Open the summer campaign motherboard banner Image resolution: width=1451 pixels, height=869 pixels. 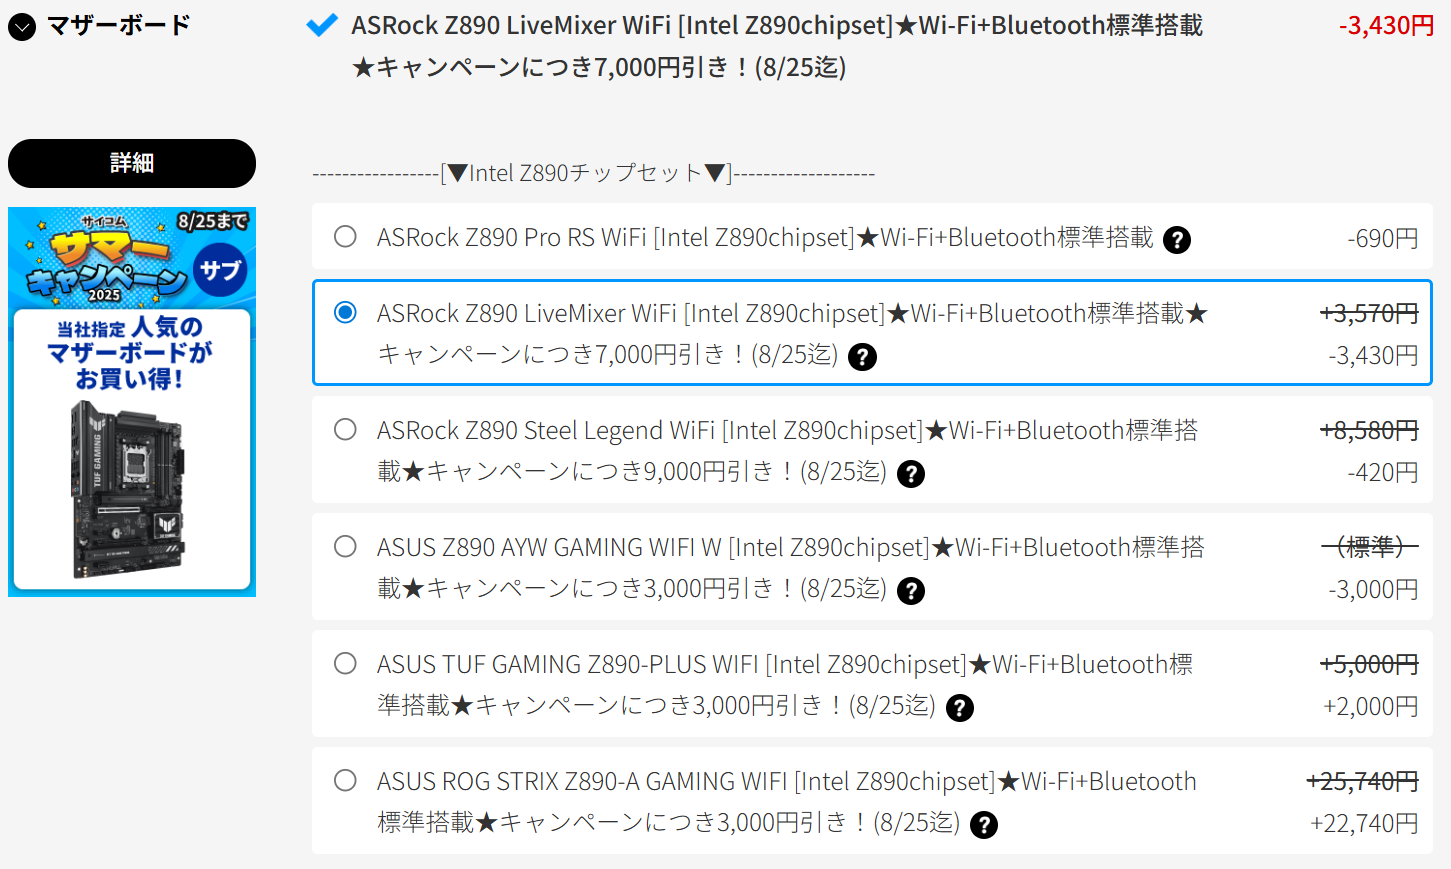click(x=132, y=402)
